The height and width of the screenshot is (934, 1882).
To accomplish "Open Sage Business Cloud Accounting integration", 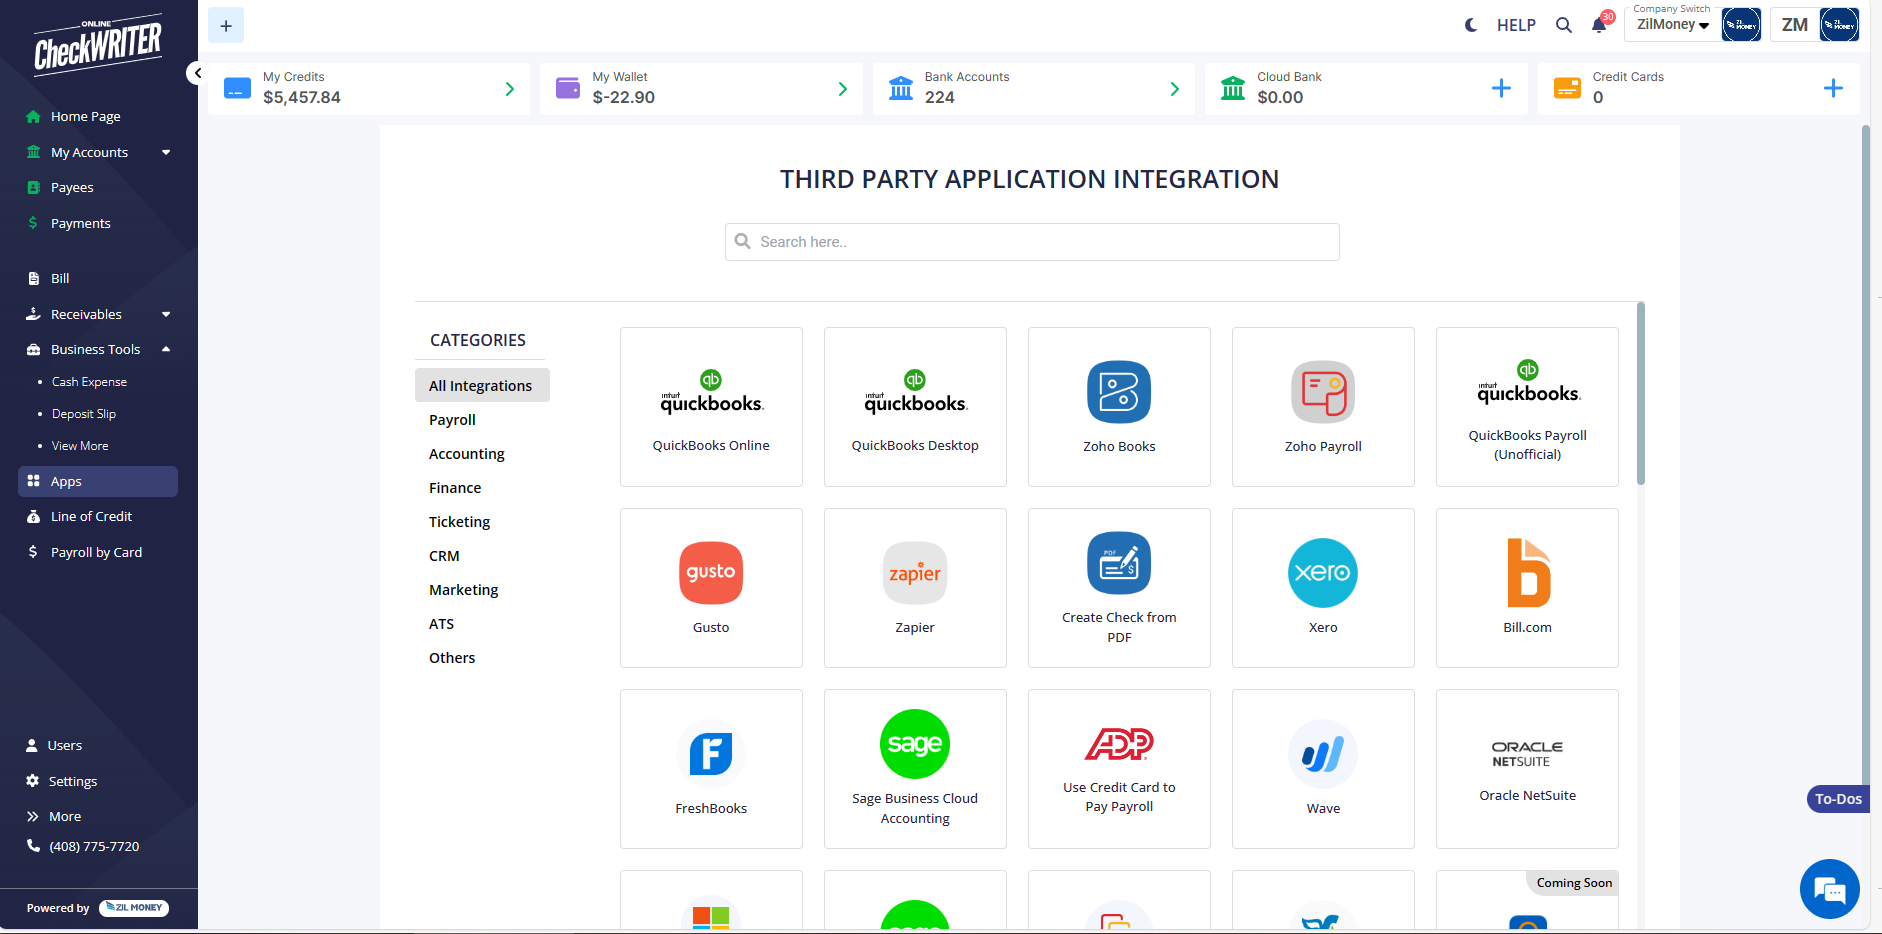I will click(x=915, y=769).
